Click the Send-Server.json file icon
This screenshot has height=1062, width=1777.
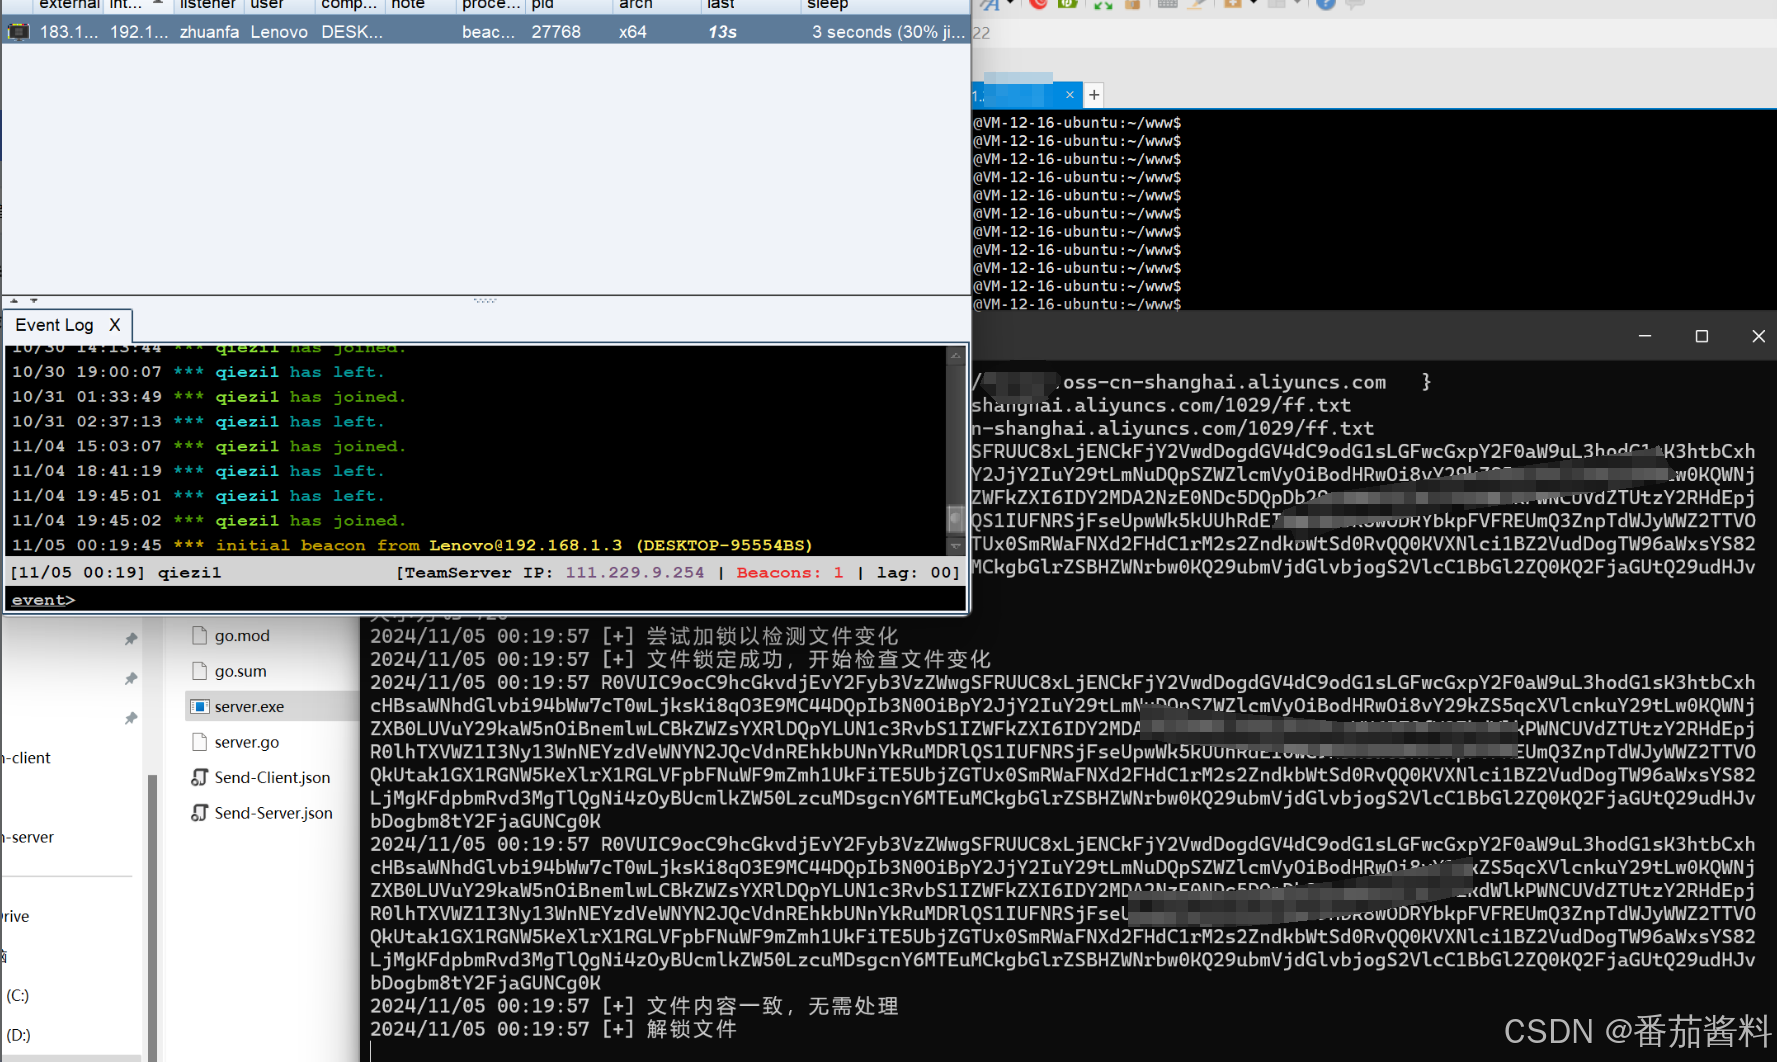tap(199, 813)
